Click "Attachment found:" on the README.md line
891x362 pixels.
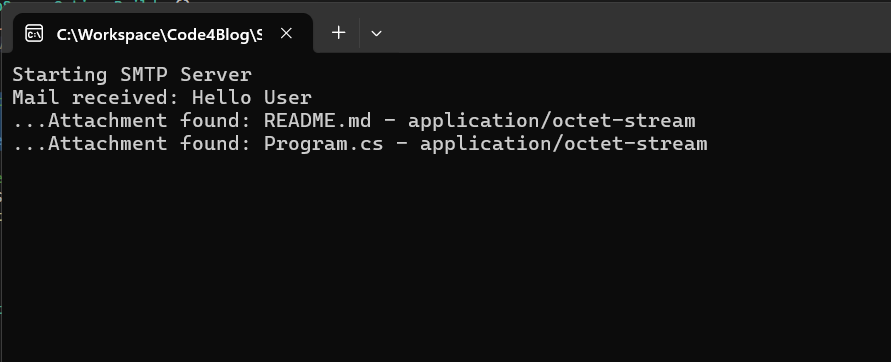click(149, 120)
